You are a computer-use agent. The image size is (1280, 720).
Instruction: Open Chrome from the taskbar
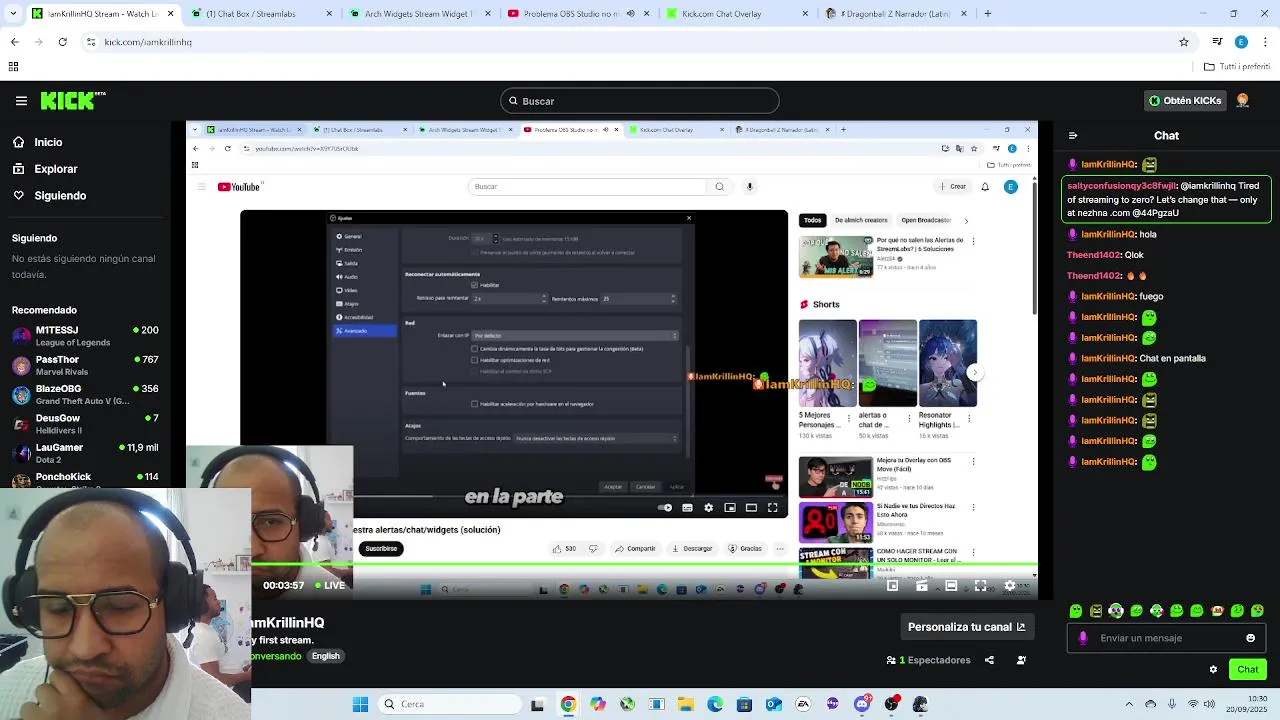click(568, 704)
